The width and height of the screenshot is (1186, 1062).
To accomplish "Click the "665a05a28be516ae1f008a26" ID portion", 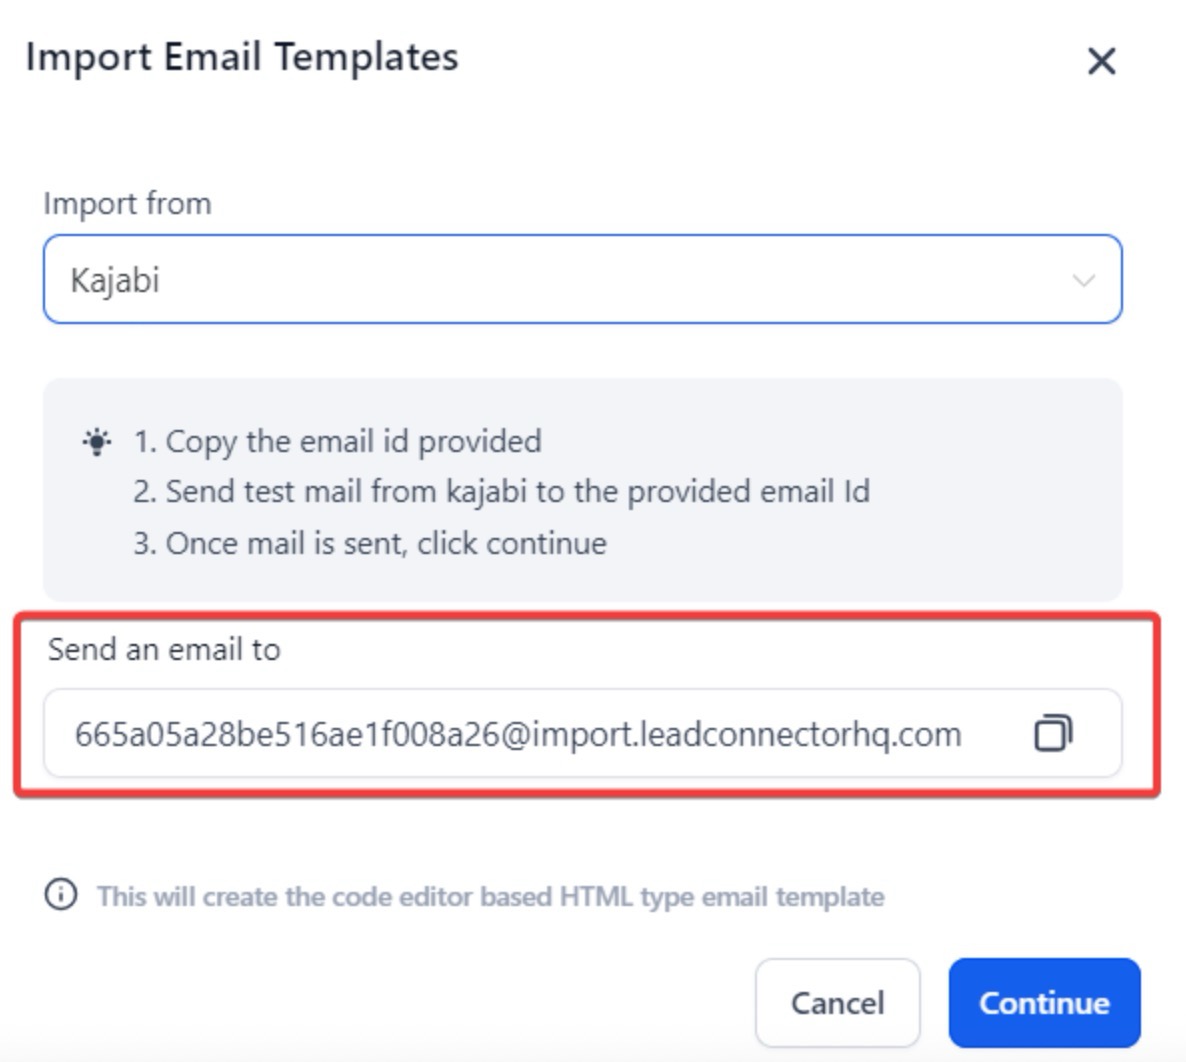I will [x=286, y=734].
